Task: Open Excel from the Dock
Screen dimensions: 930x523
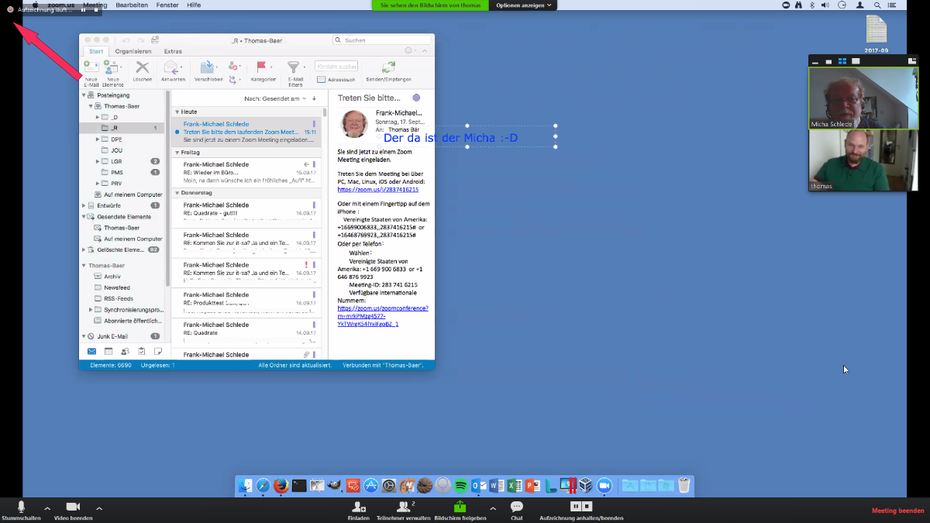Action: point(514,486)
